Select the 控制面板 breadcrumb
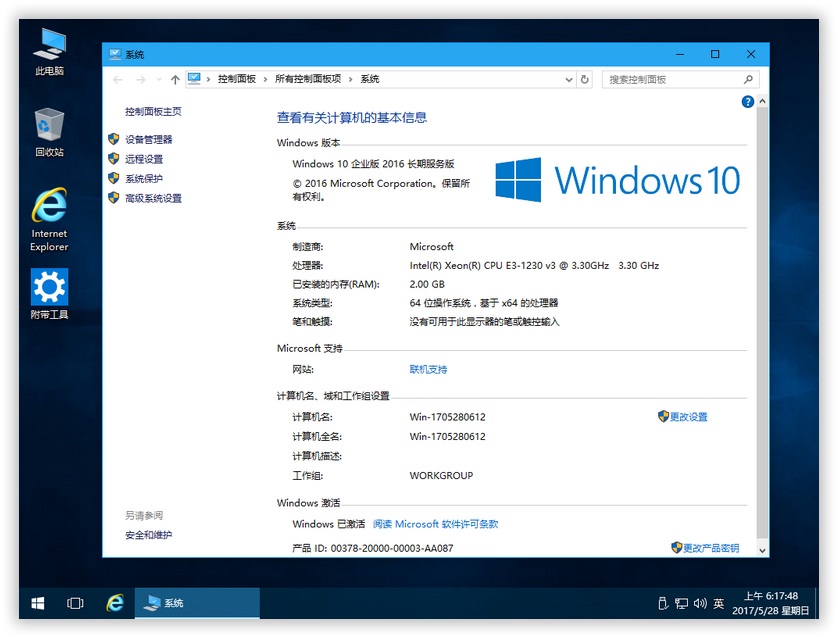The image size is (838, 638). [237, 79]
